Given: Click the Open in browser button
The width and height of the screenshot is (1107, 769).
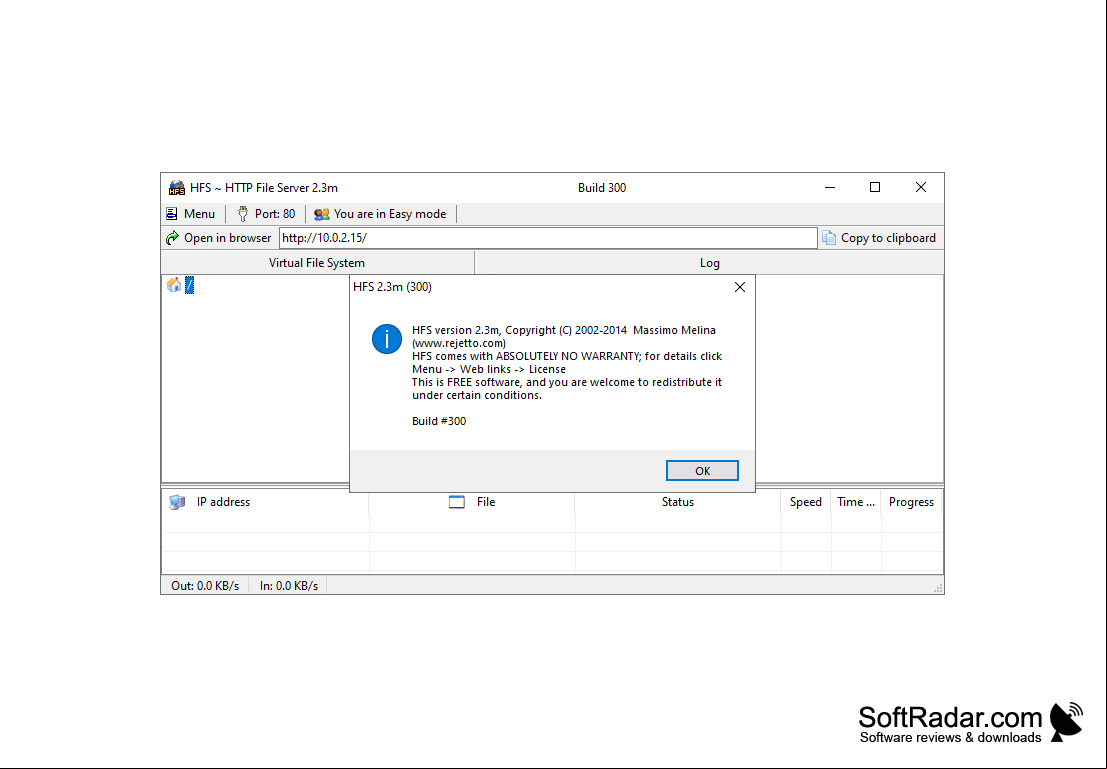Looking at the screenshot, I should click(x=219, y=238).
